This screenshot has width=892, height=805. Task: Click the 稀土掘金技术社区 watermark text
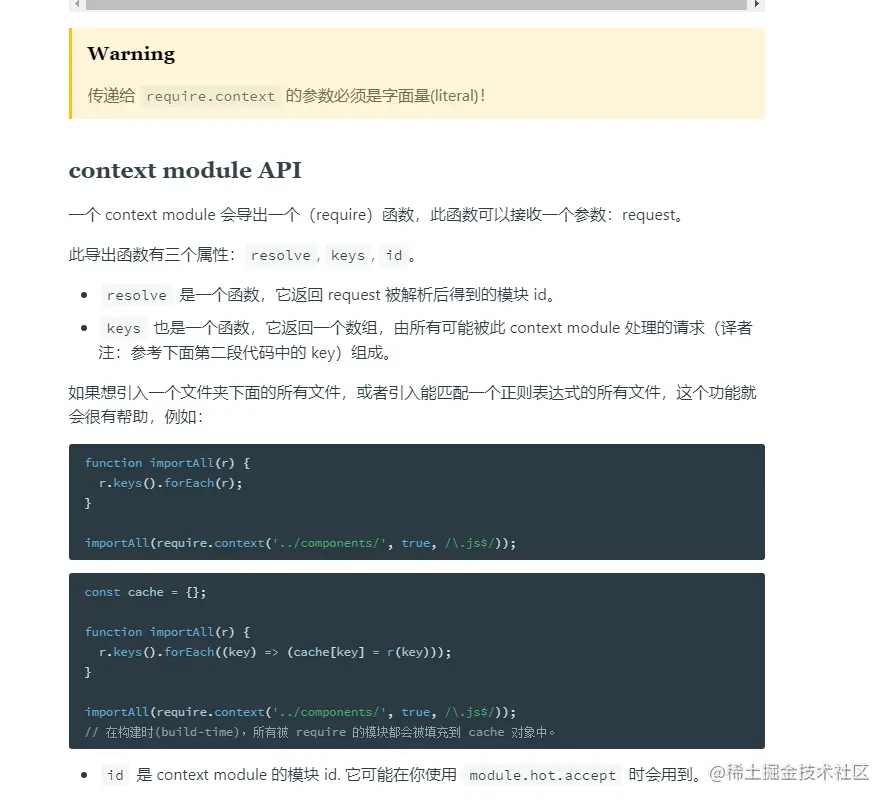[790, 772]
